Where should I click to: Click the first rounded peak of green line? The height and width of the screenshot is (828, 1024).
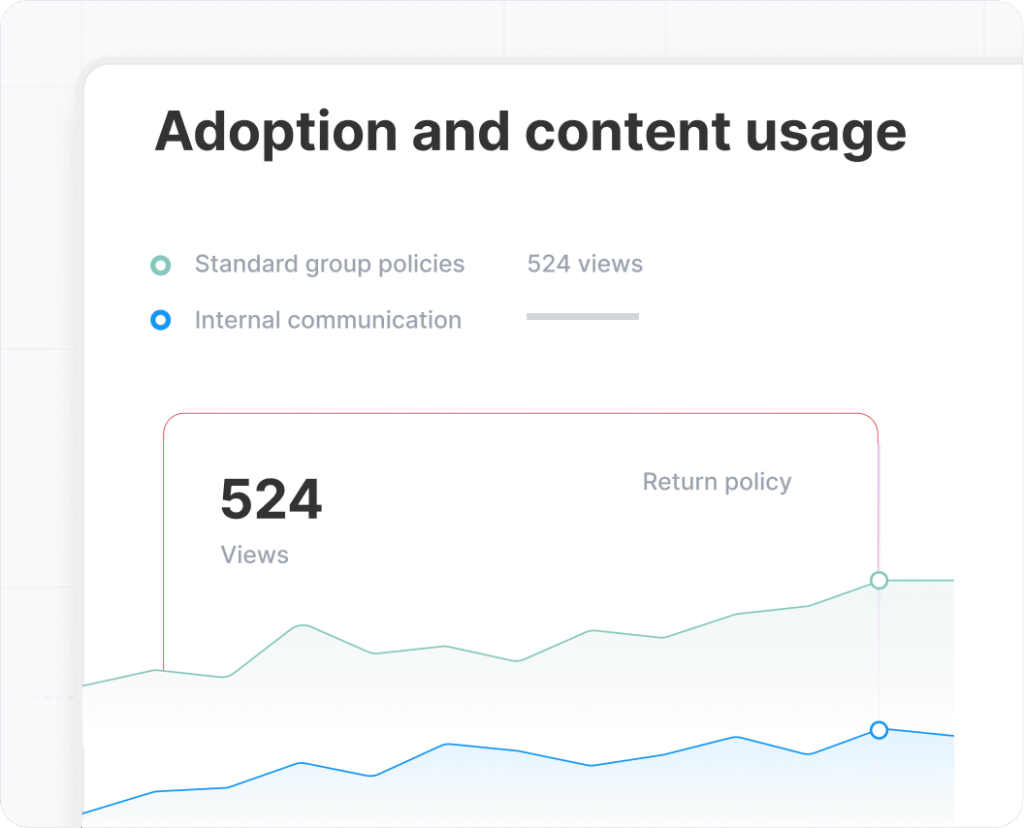302,626
